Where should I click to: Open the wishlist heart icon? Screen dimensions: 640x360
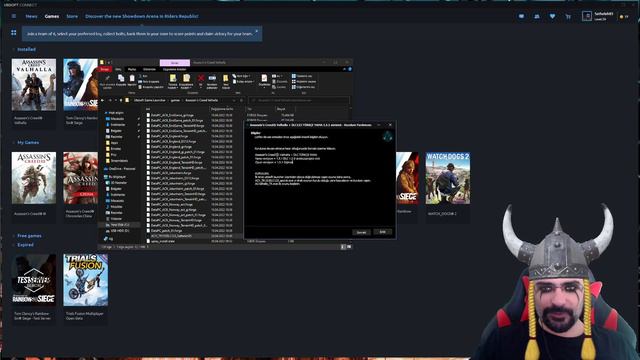552,16
